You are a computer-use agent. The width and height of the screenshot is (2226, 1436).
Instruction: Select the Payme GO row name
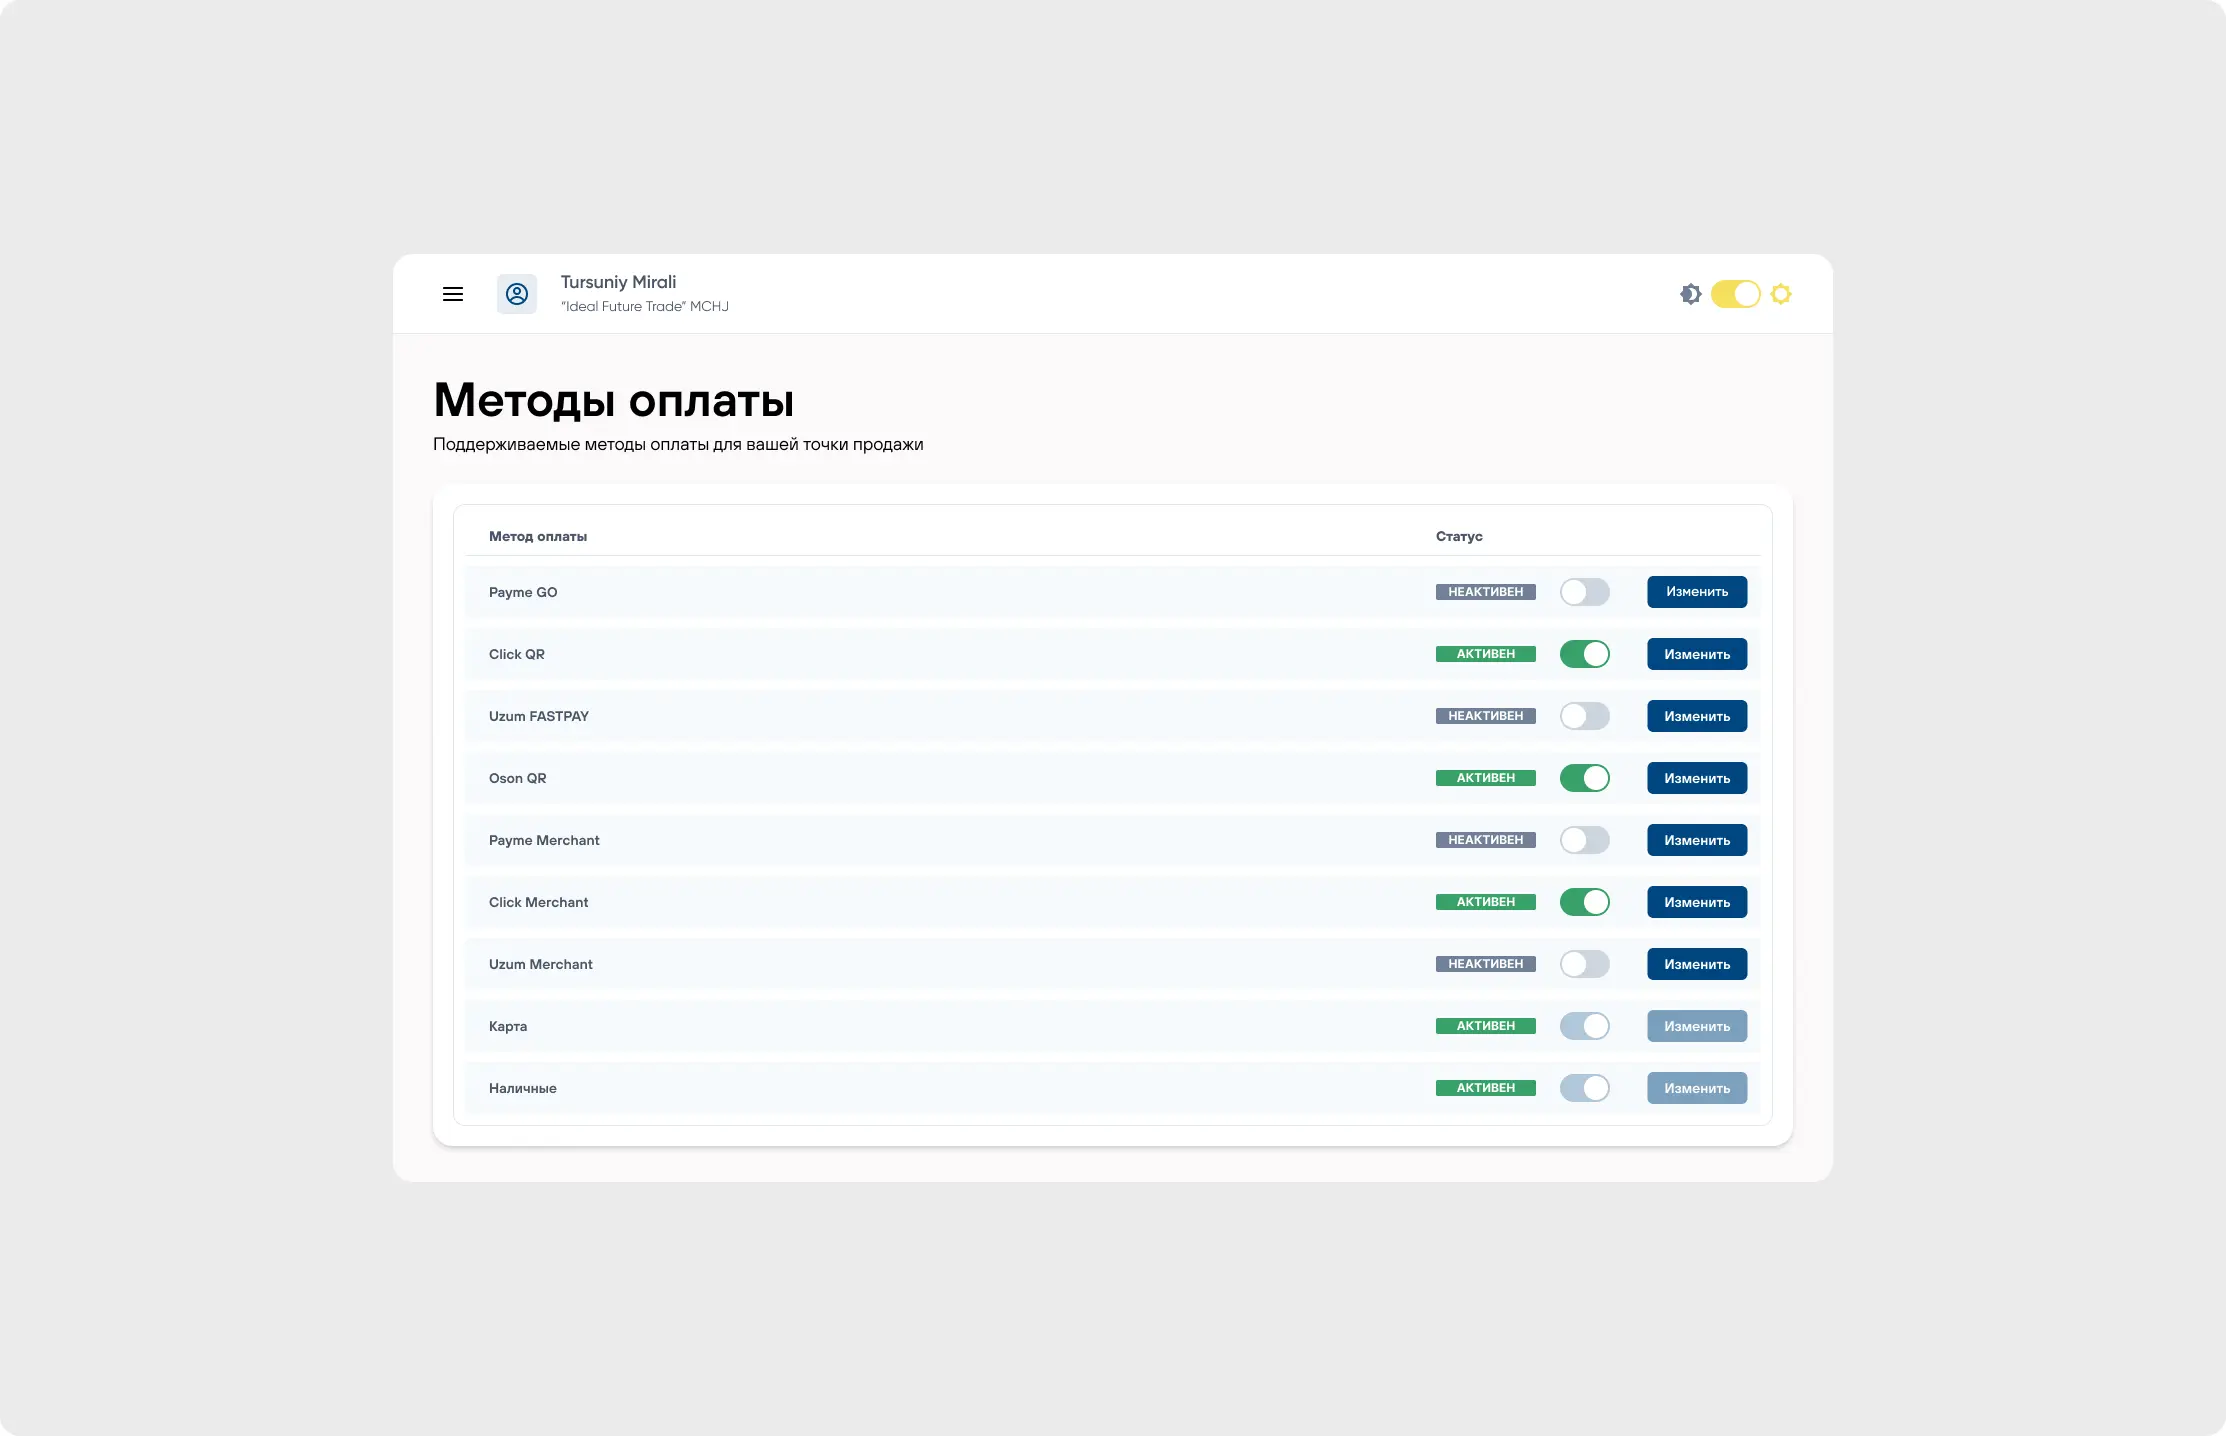[523, 592]
